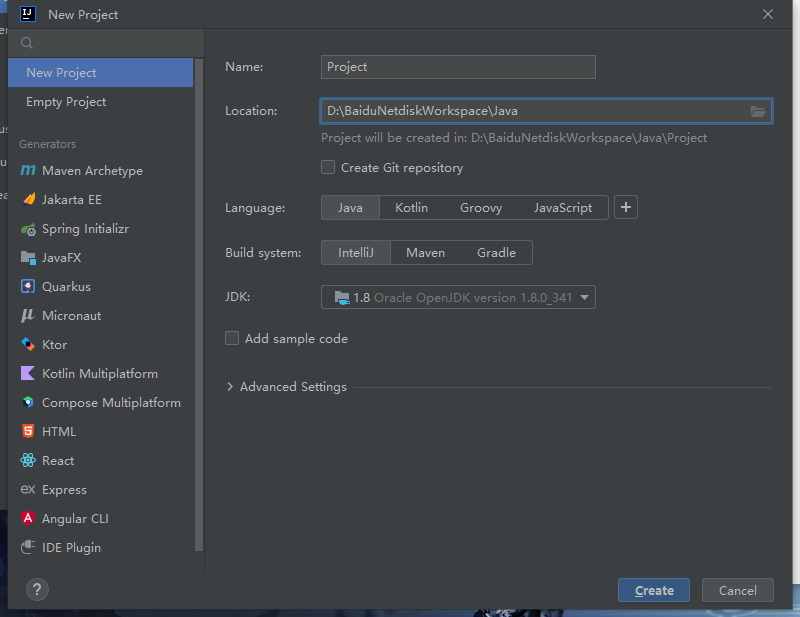Enable Create Git repository checkbox

(328, 168)
